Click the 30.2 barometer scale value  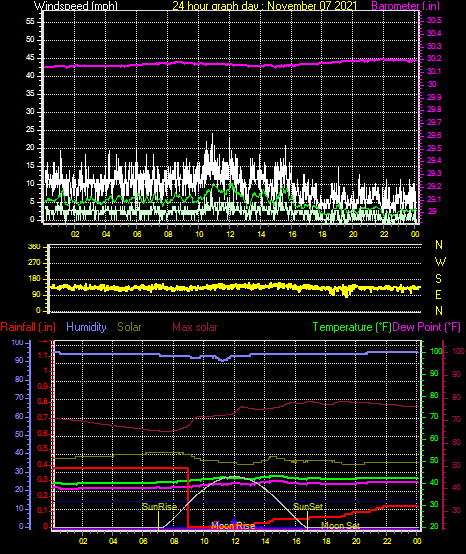pos(434,59)
